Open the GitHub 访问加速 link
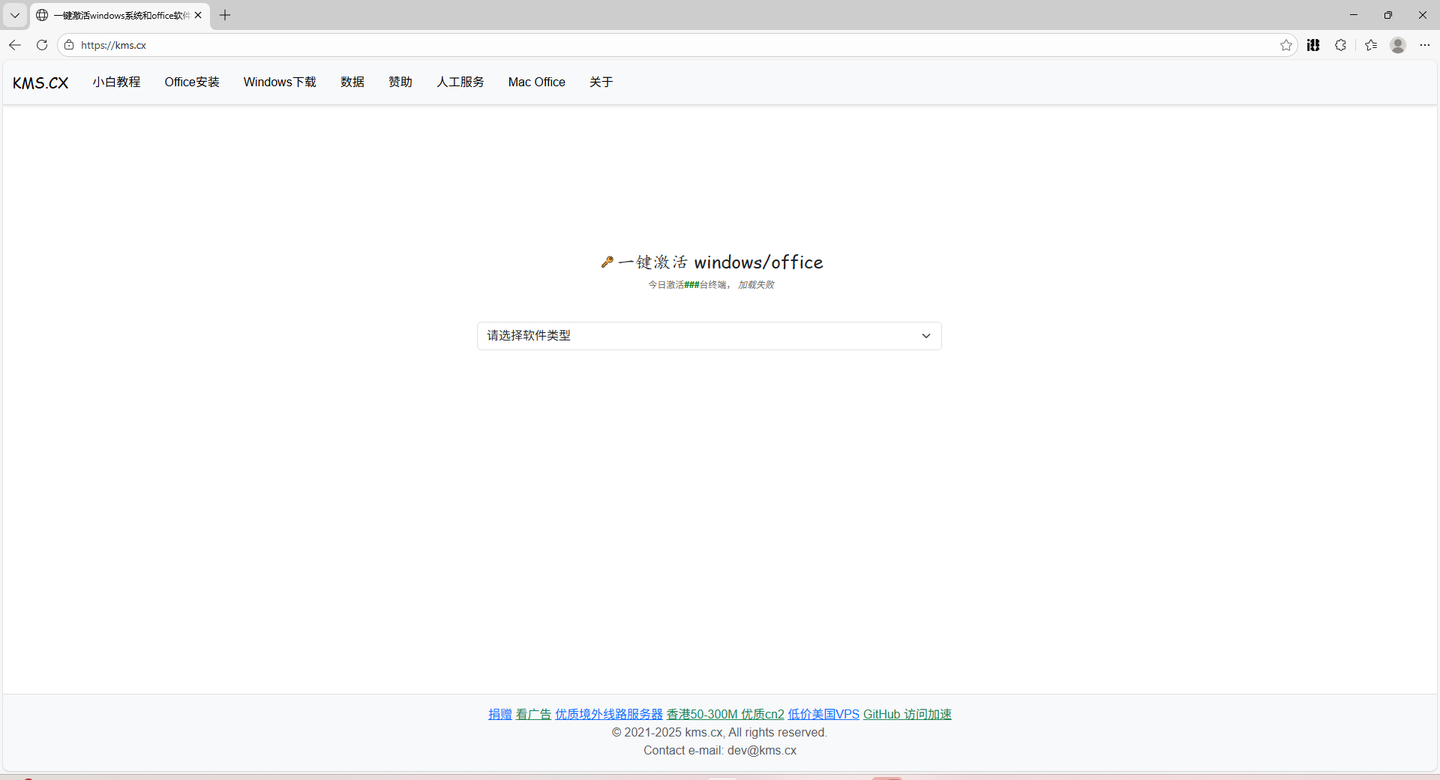The width and height of the screenshot is (1440, 780). [x=907, y=714]
